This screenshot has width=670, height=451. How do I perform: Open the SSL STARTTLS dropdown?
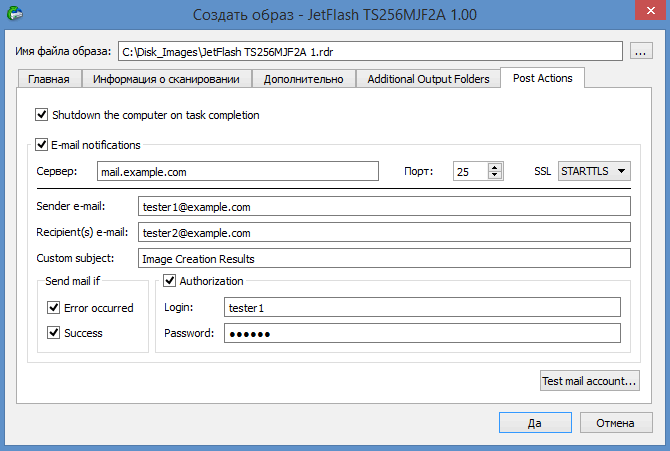click(594, 171)
